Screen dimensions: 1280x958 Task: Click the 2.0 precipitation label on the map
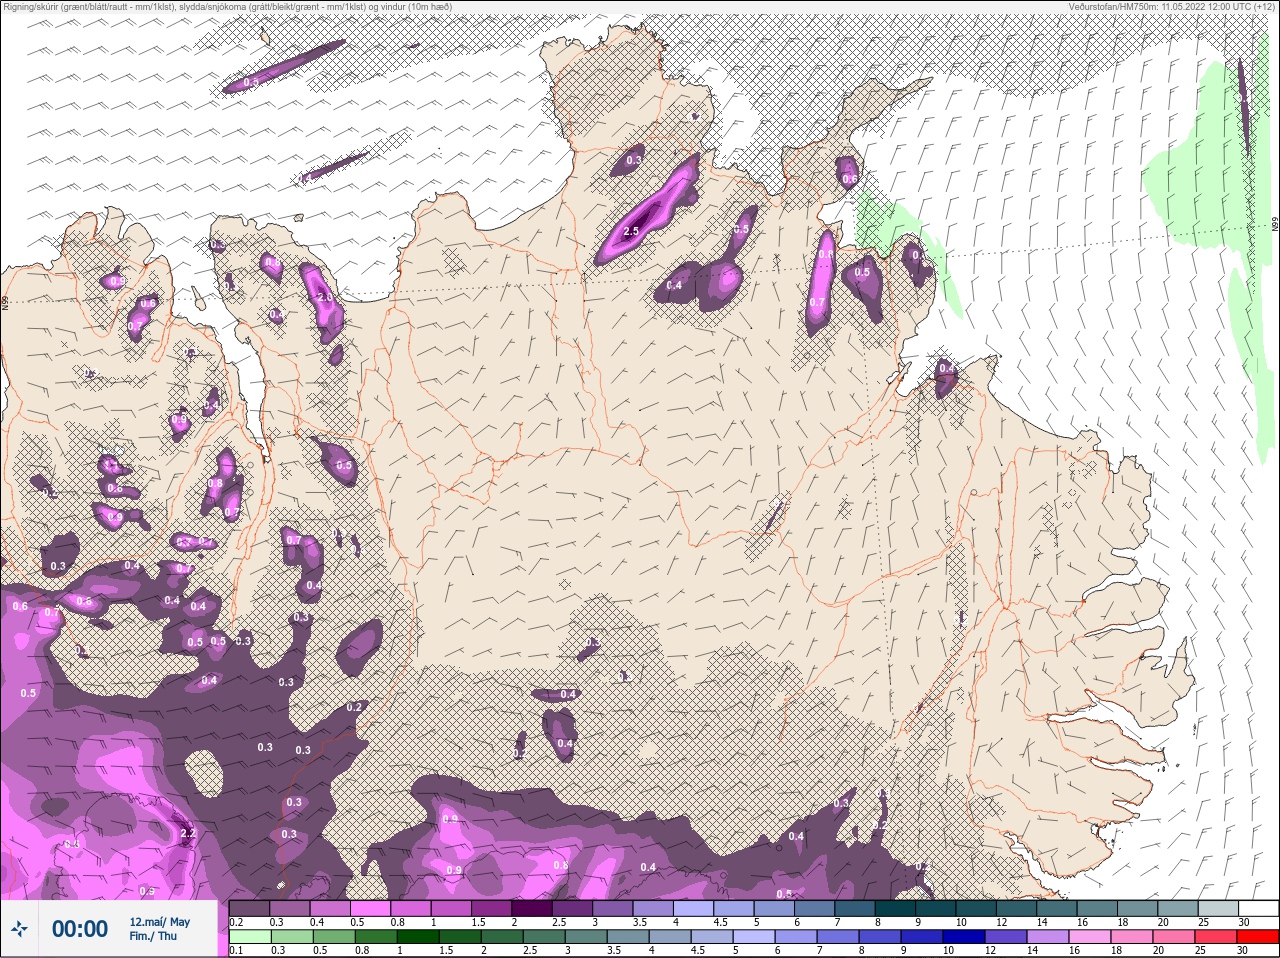coord(324,298)
